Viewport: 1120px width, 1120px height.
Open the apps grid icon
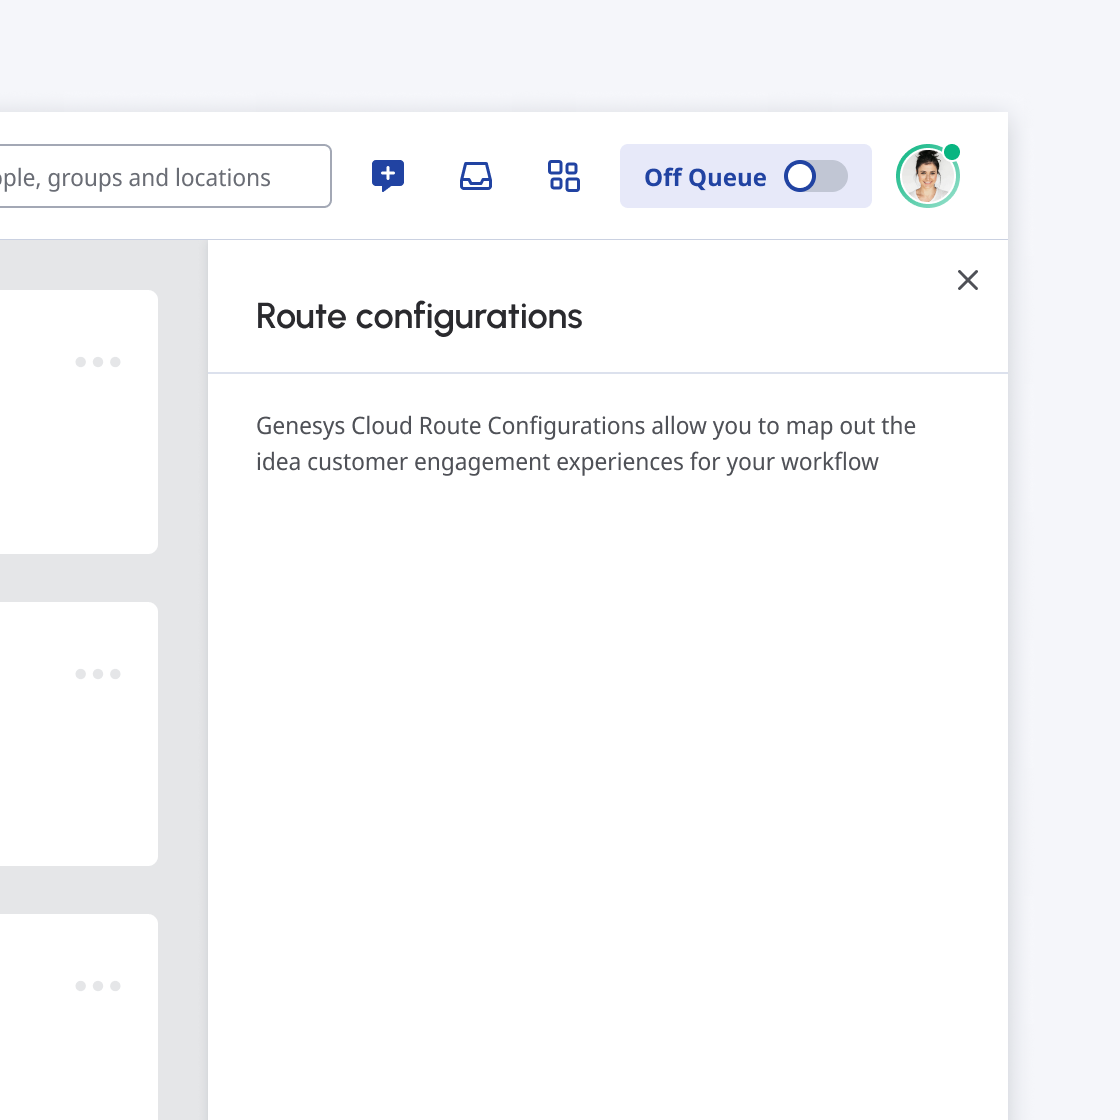(564, 176)
